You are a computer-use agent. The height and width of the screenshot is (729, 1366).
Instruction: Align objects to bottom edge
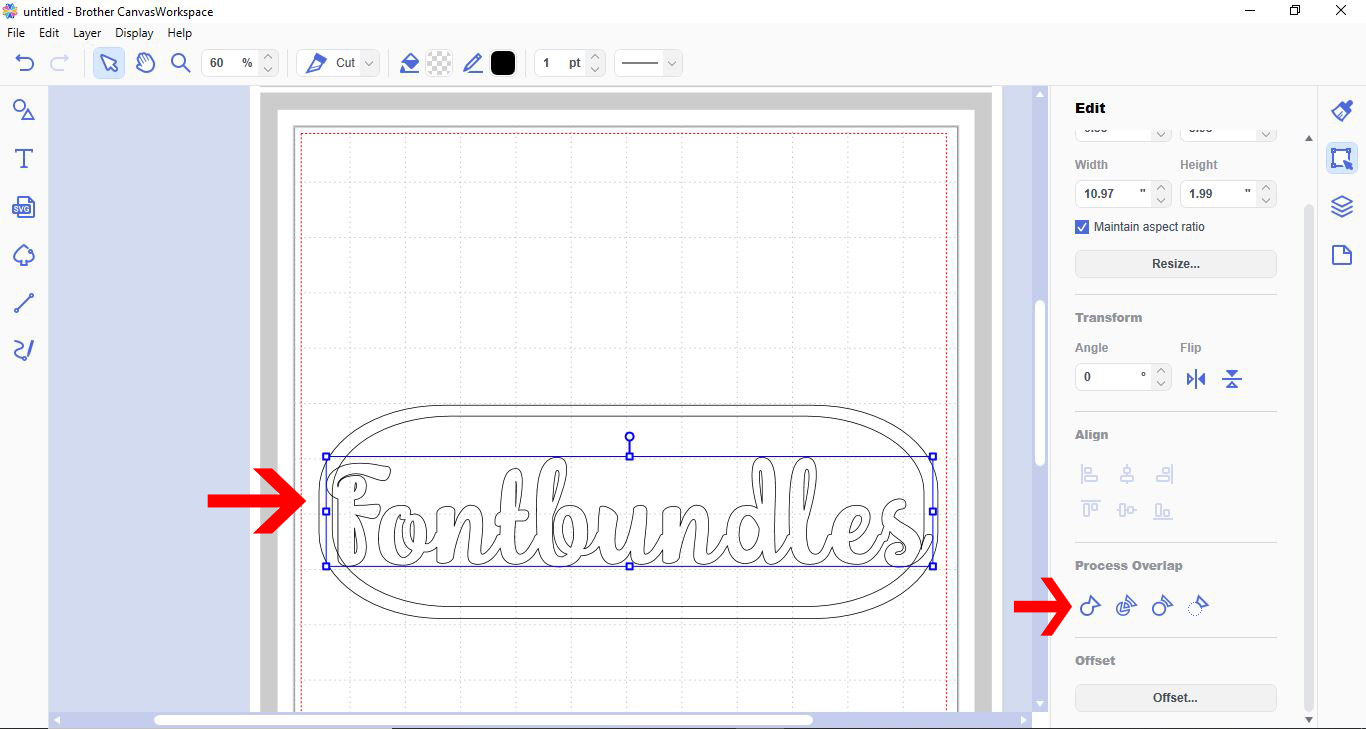point(1163,510)
